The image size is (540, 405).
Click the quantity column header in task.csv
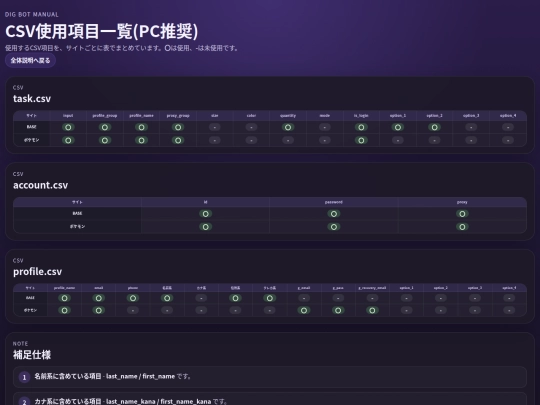point(288,116)
